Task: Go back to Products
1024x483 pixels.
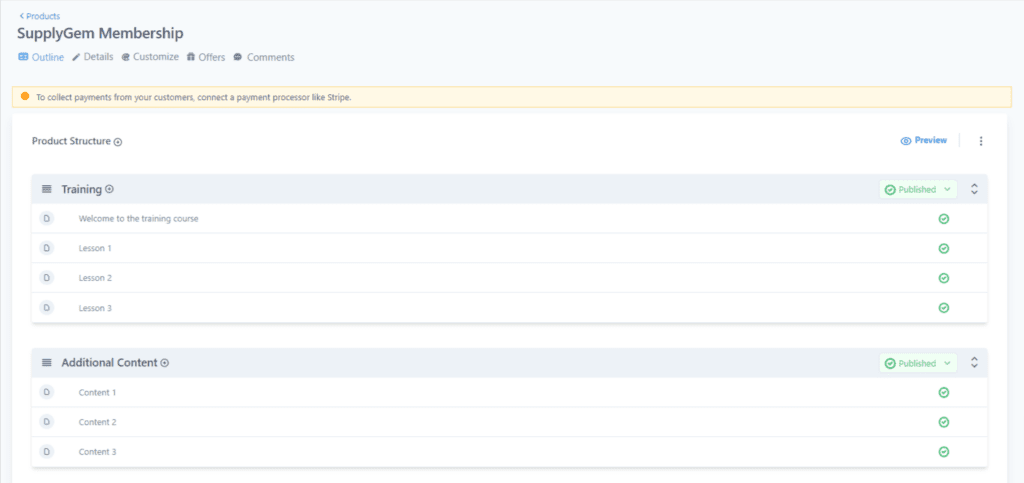Action: (40, 16)
